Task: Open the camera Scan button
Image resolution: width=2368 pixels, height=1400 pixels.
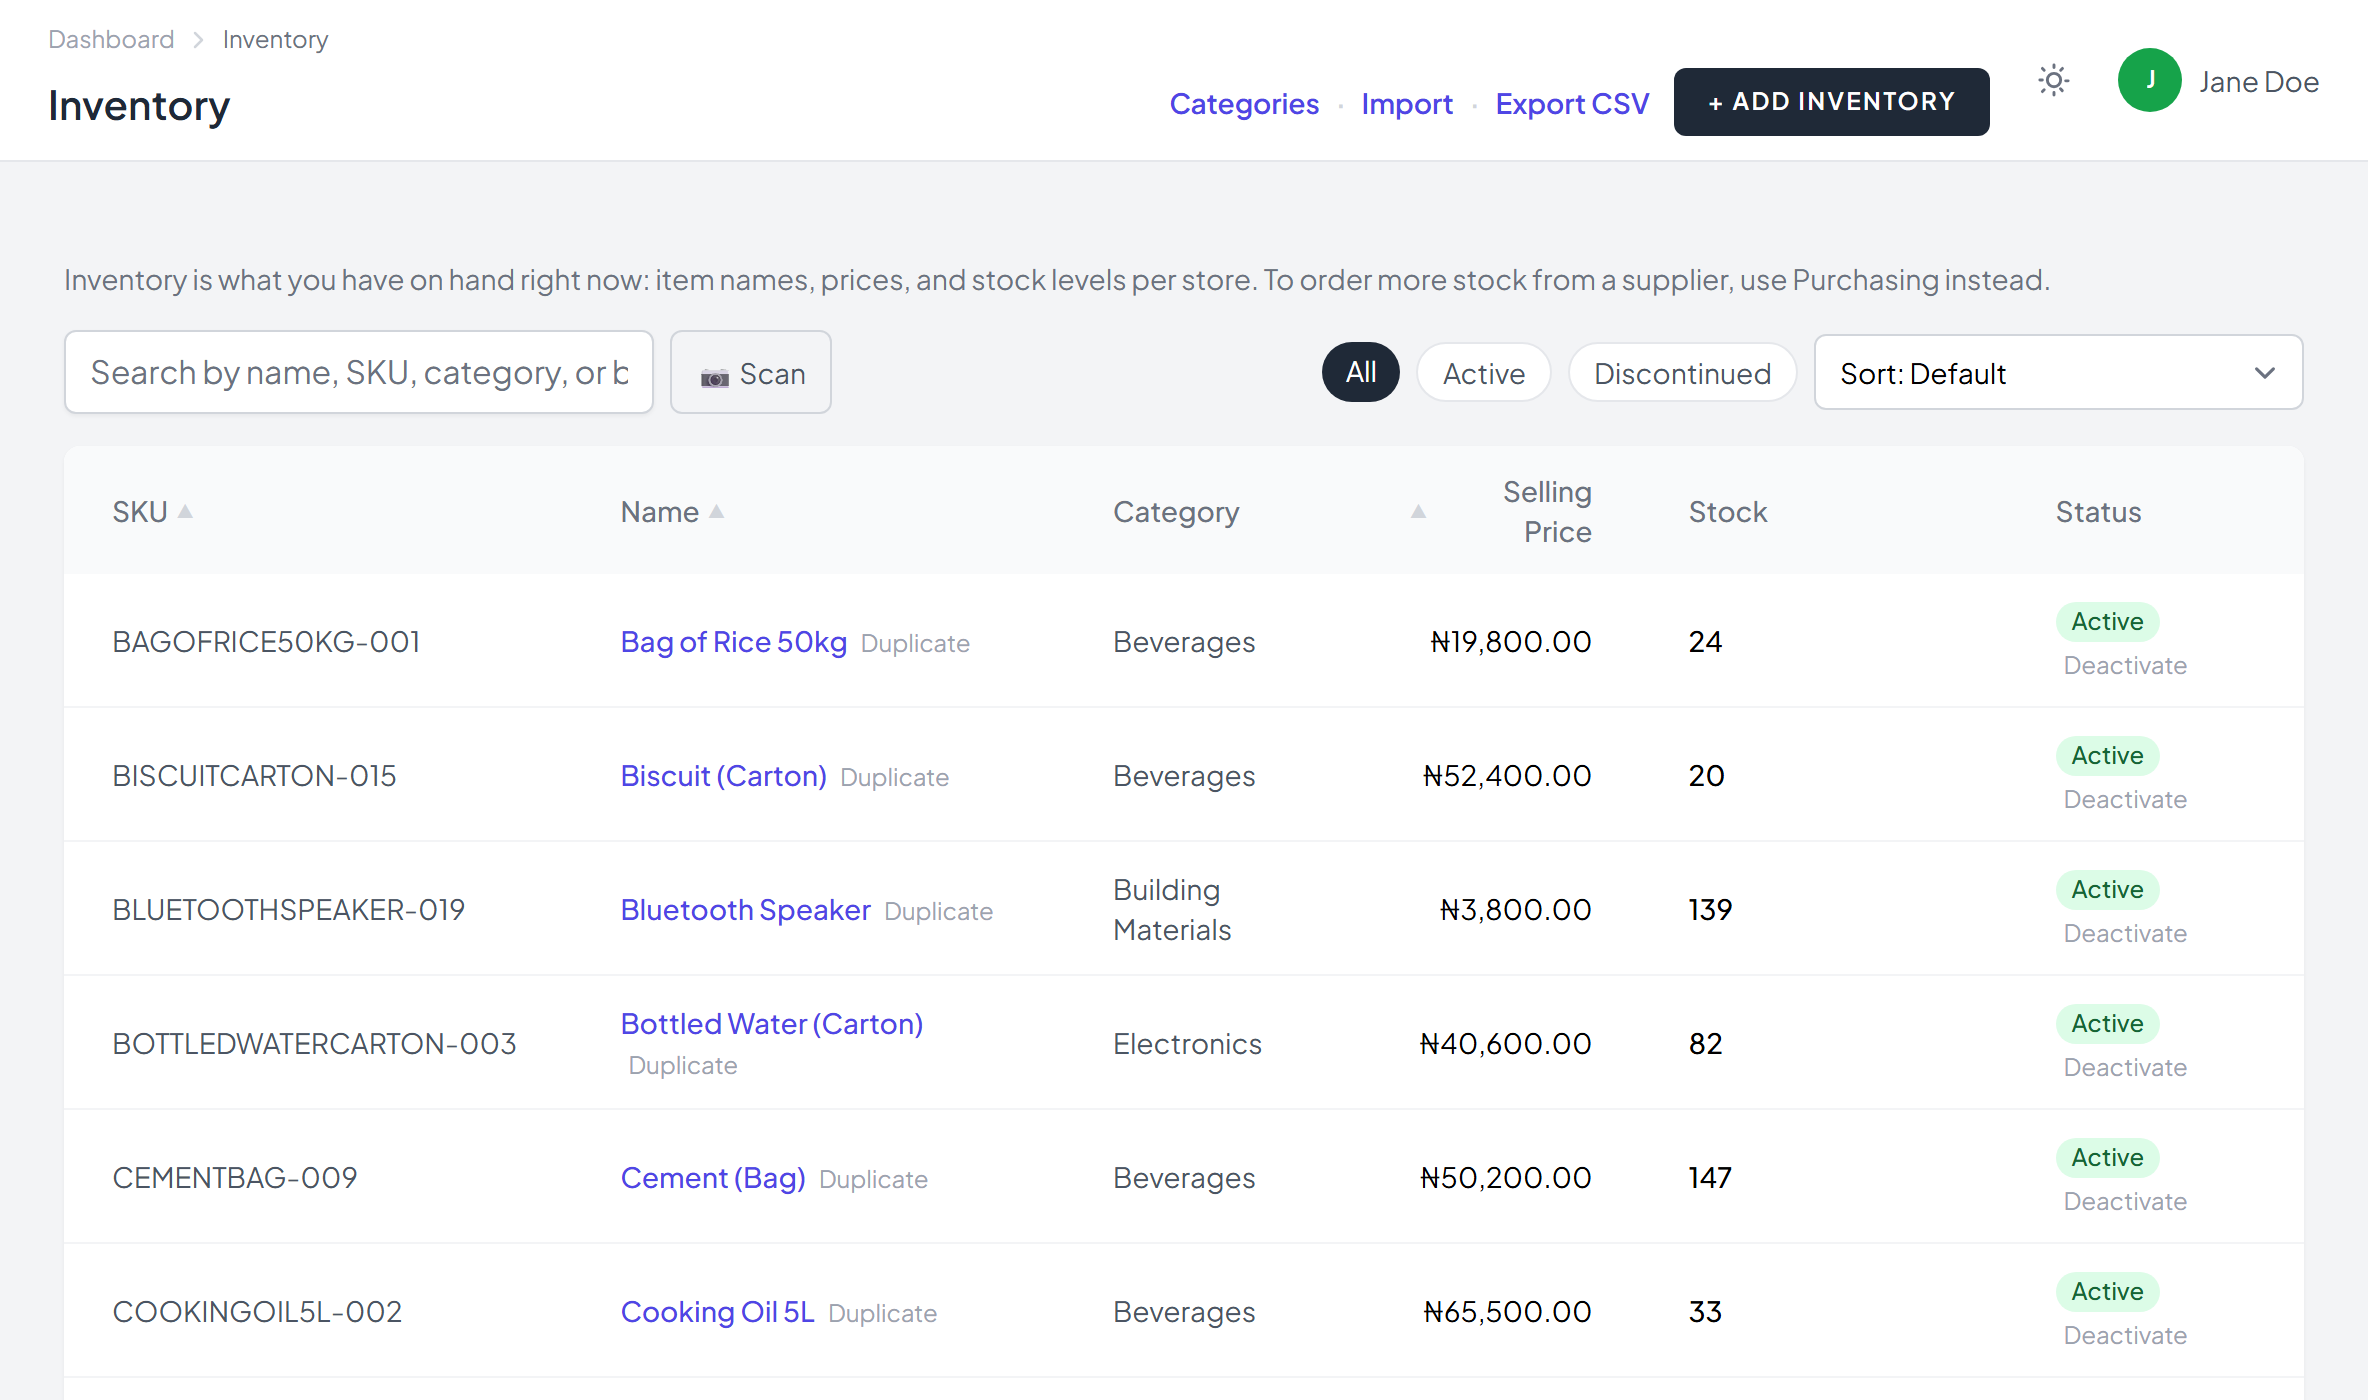Action: tap(751, 372)
